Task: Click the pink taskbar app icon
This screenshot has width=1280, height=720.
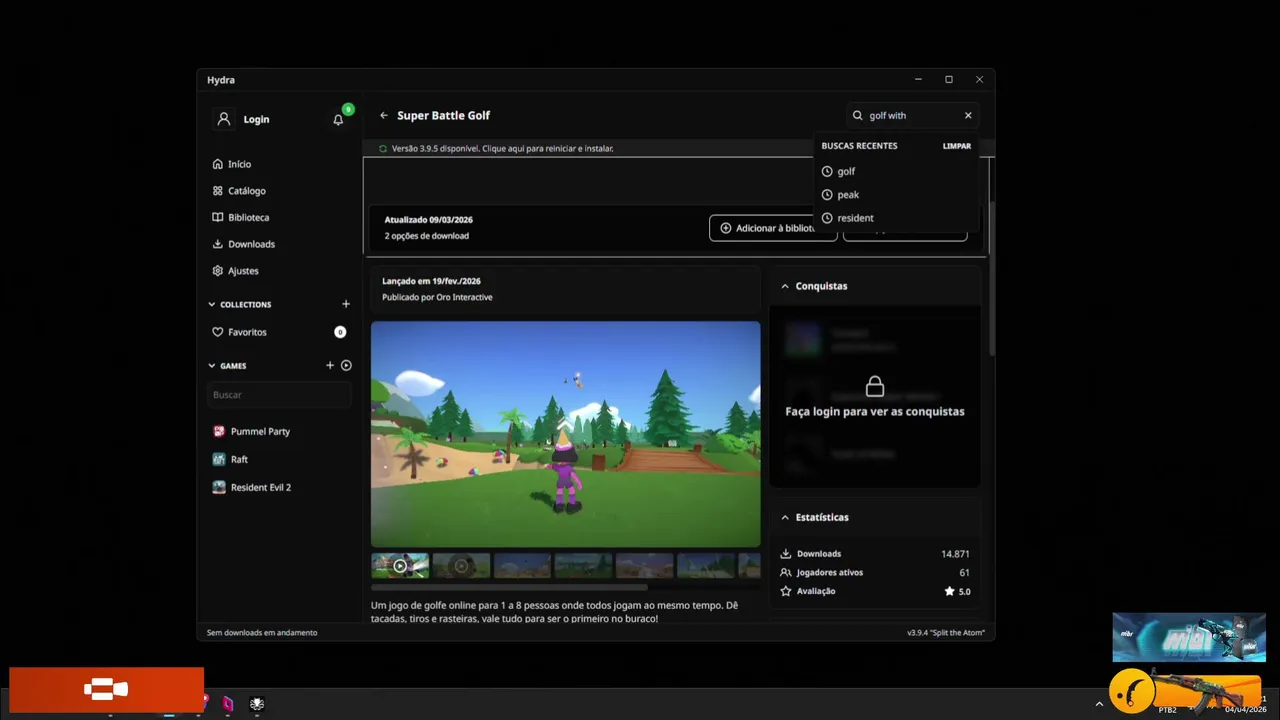Action: coord(228,704)
